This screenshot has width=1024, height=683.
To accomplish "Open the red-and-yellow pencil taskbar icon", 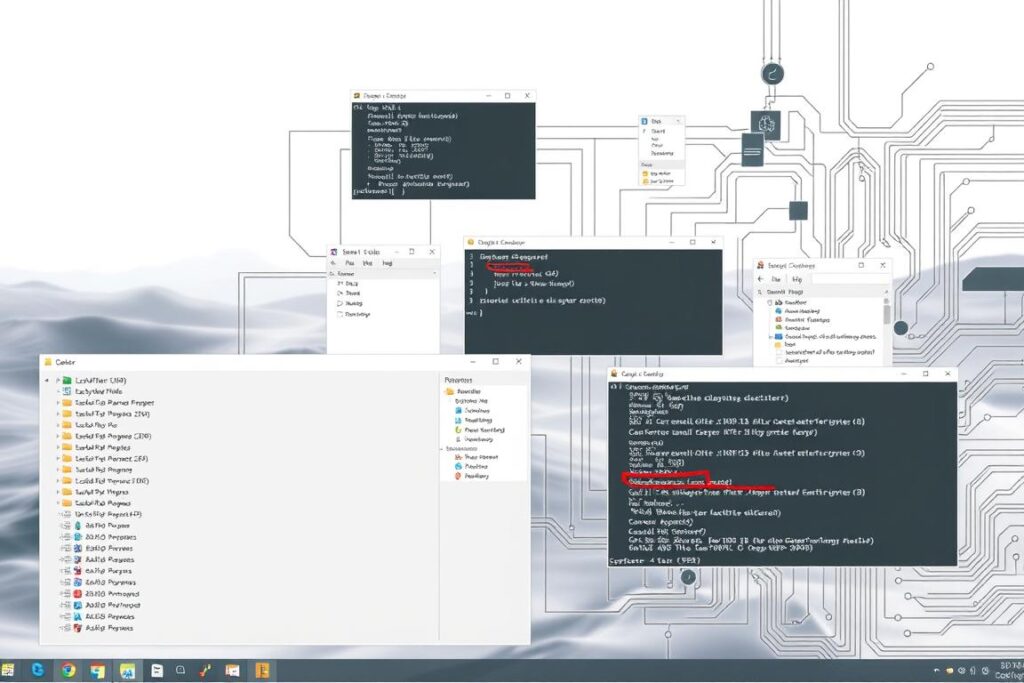I will pos(206,670).
